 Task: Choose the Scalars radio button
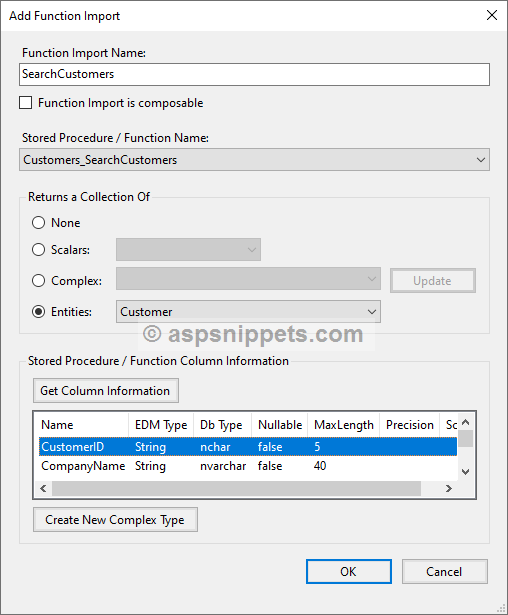38,250
